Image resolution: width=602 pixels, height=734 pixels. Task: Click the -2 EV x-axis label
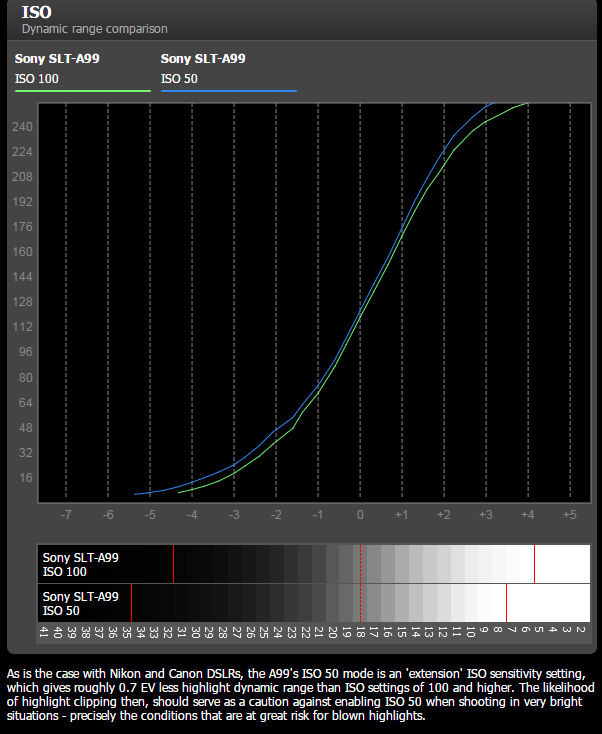[x=276, y=515]
